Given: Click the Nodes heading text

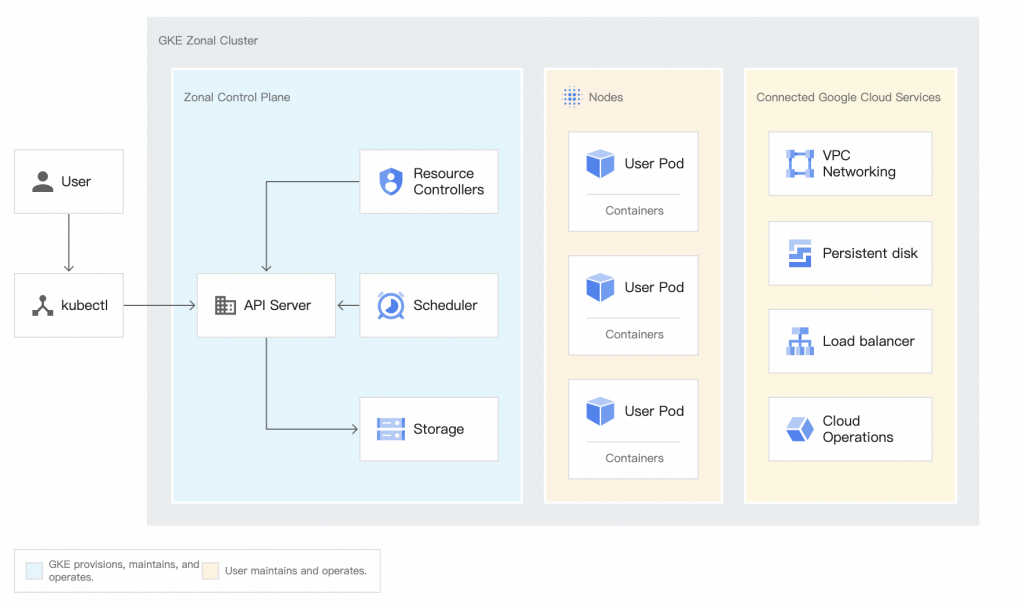Looking at the screenshot, I should point(605,97).
